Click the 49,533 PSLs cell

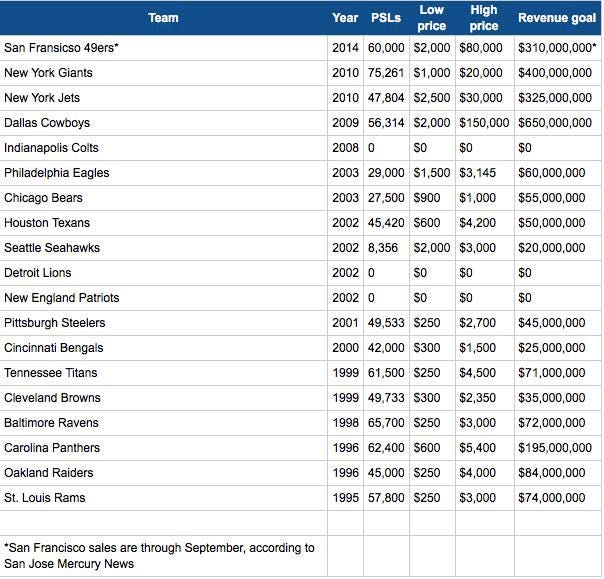click(386, 323)
